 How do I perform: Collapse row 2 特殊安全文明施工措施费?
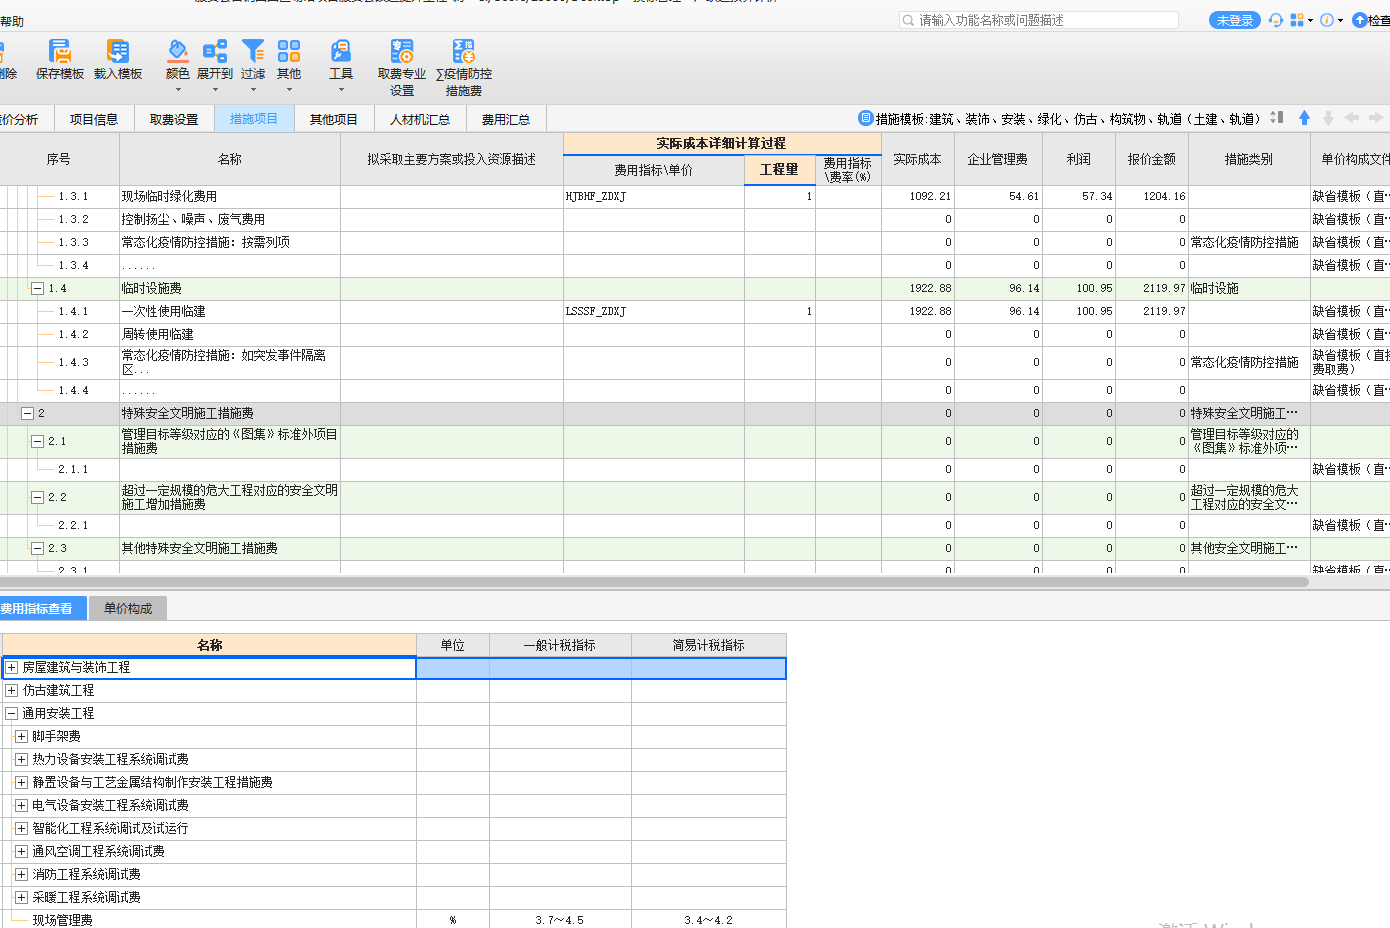pyautogui.click(x=28, y=413)
